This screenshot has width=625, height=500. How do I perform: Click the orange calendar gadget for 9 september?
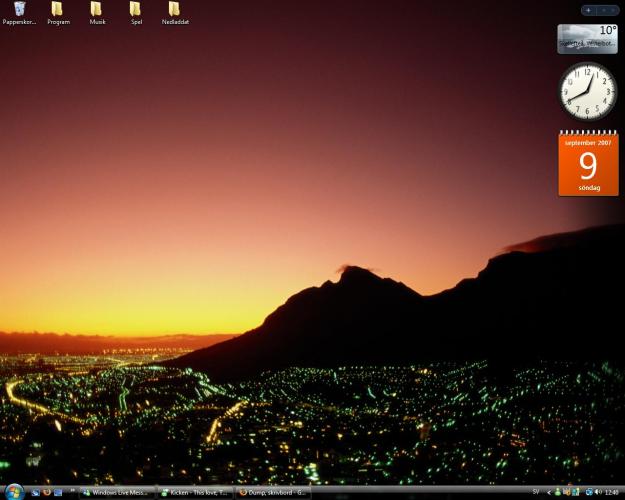(588, 164)
